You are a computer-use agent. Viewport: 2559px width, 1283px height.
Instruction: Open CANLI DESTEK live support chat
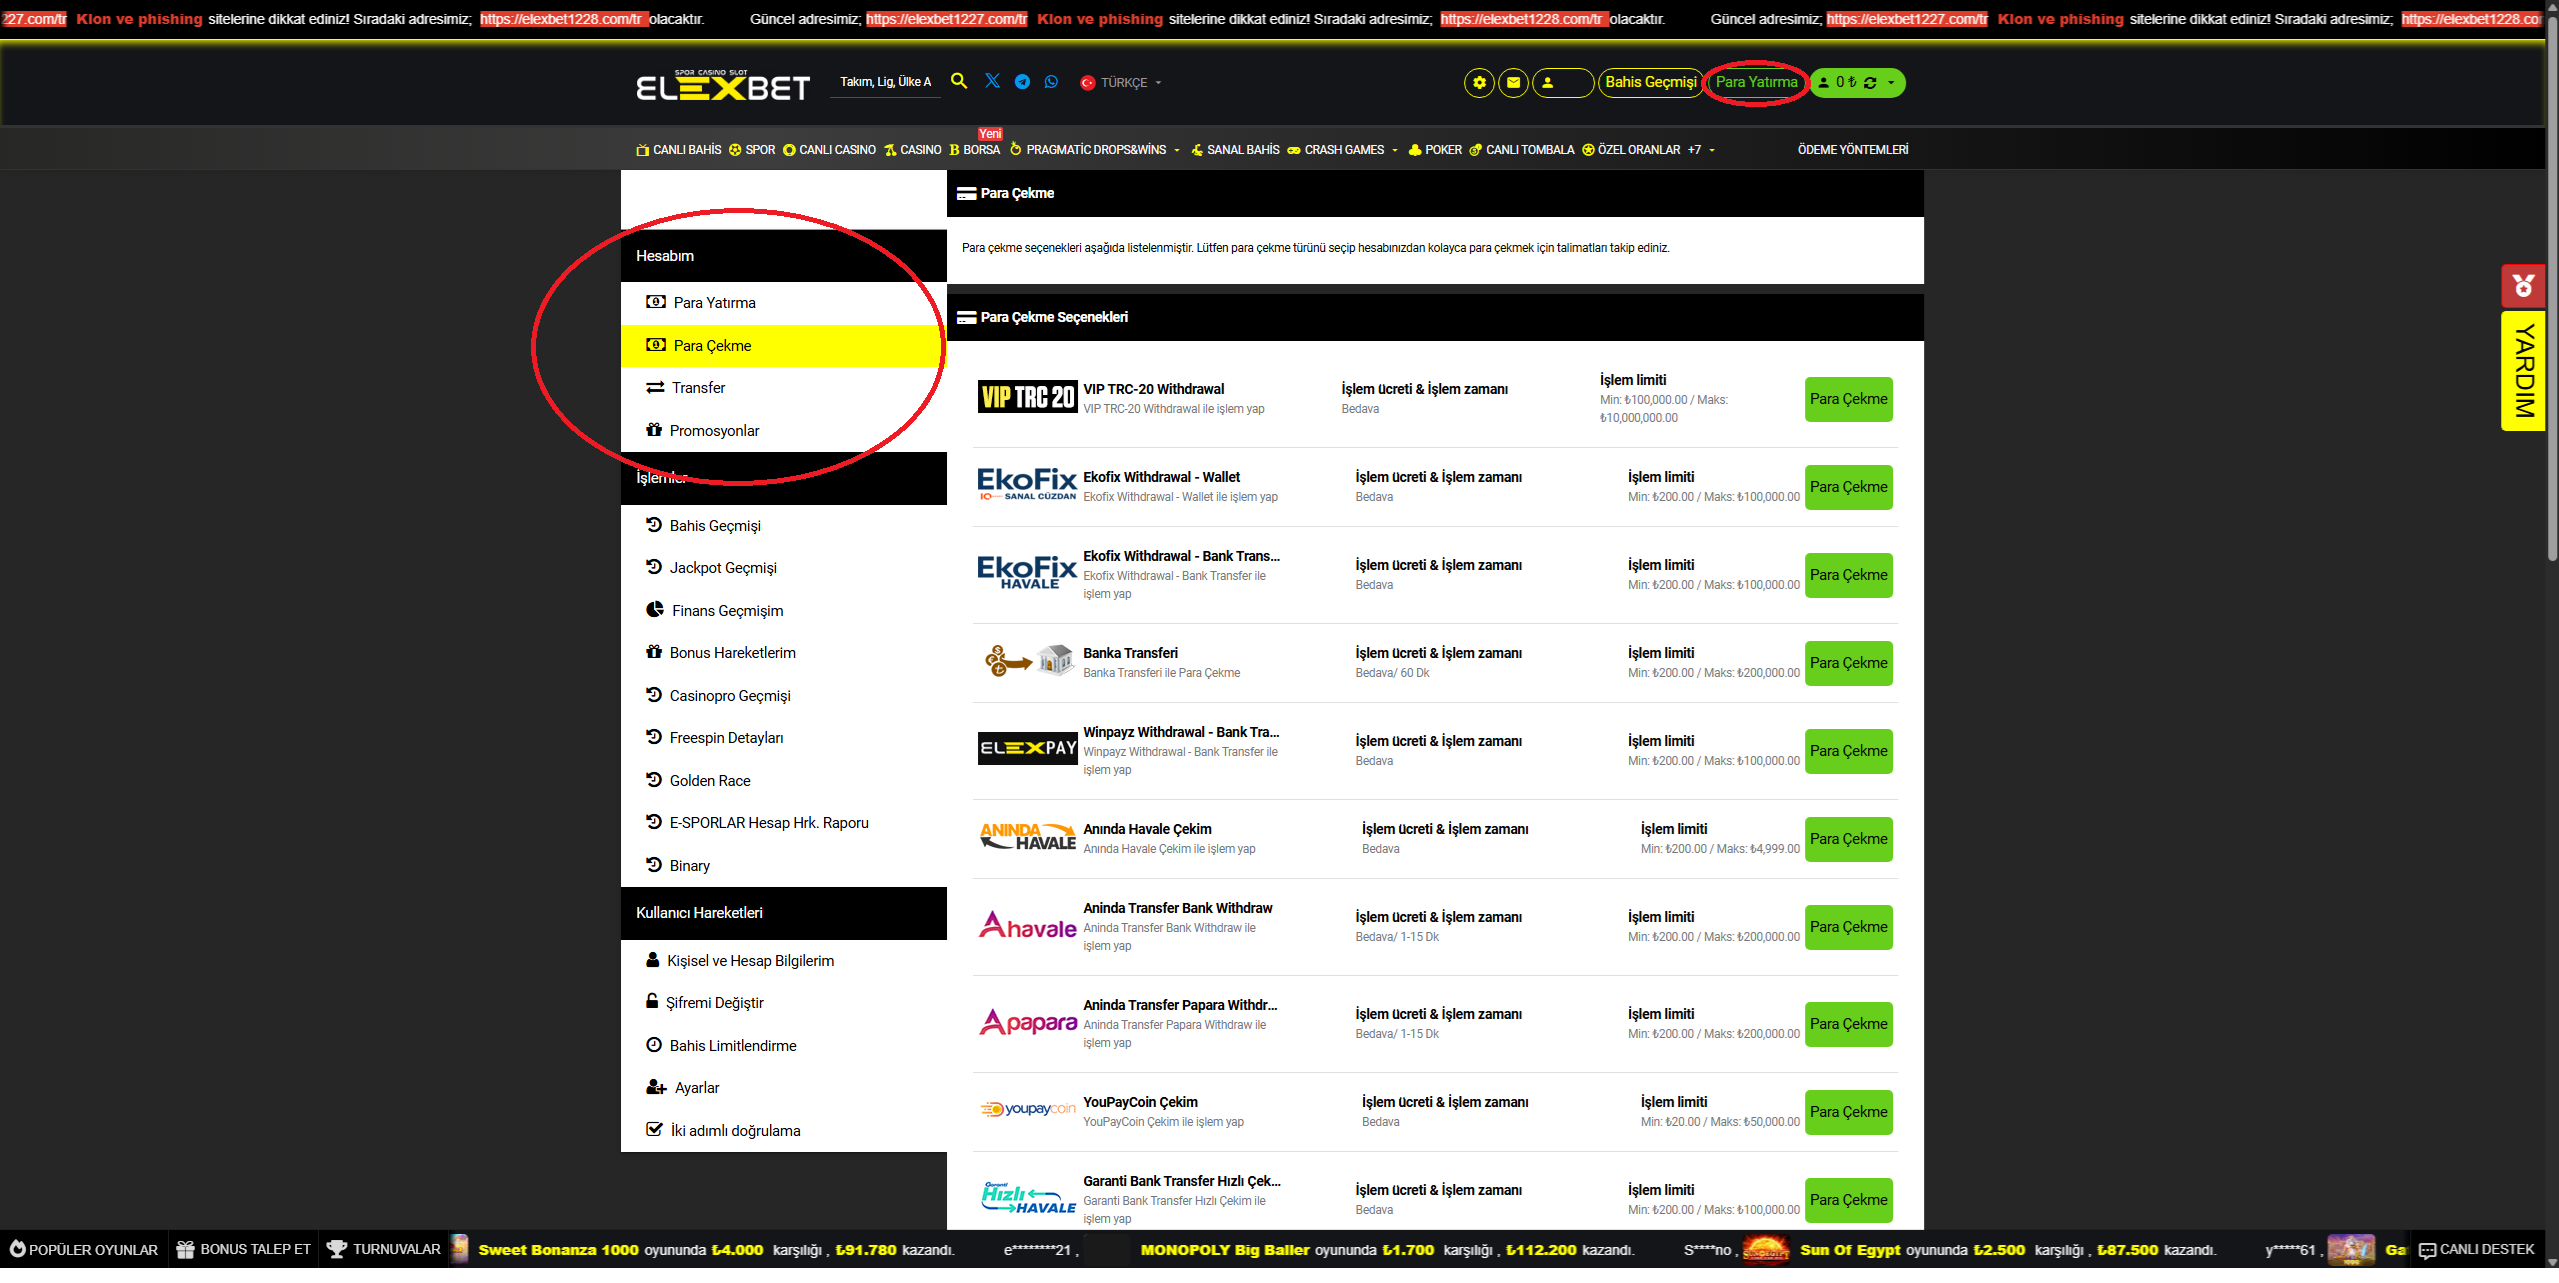click(2476, 1250)
